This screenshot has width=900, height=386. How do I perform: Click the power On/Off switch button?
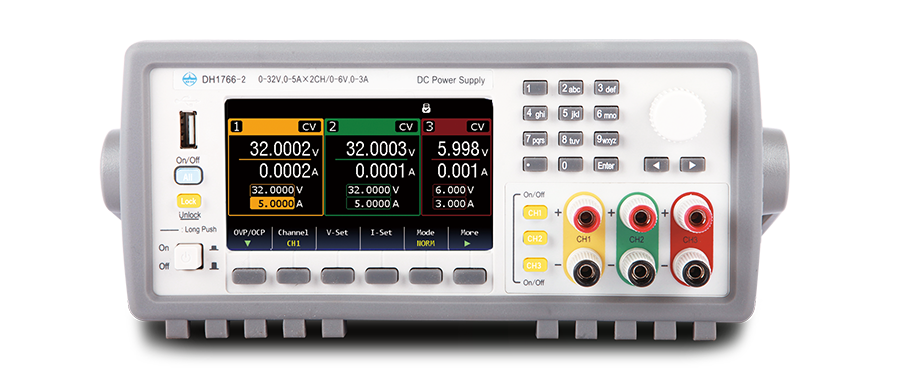click(x=188, y=257)
